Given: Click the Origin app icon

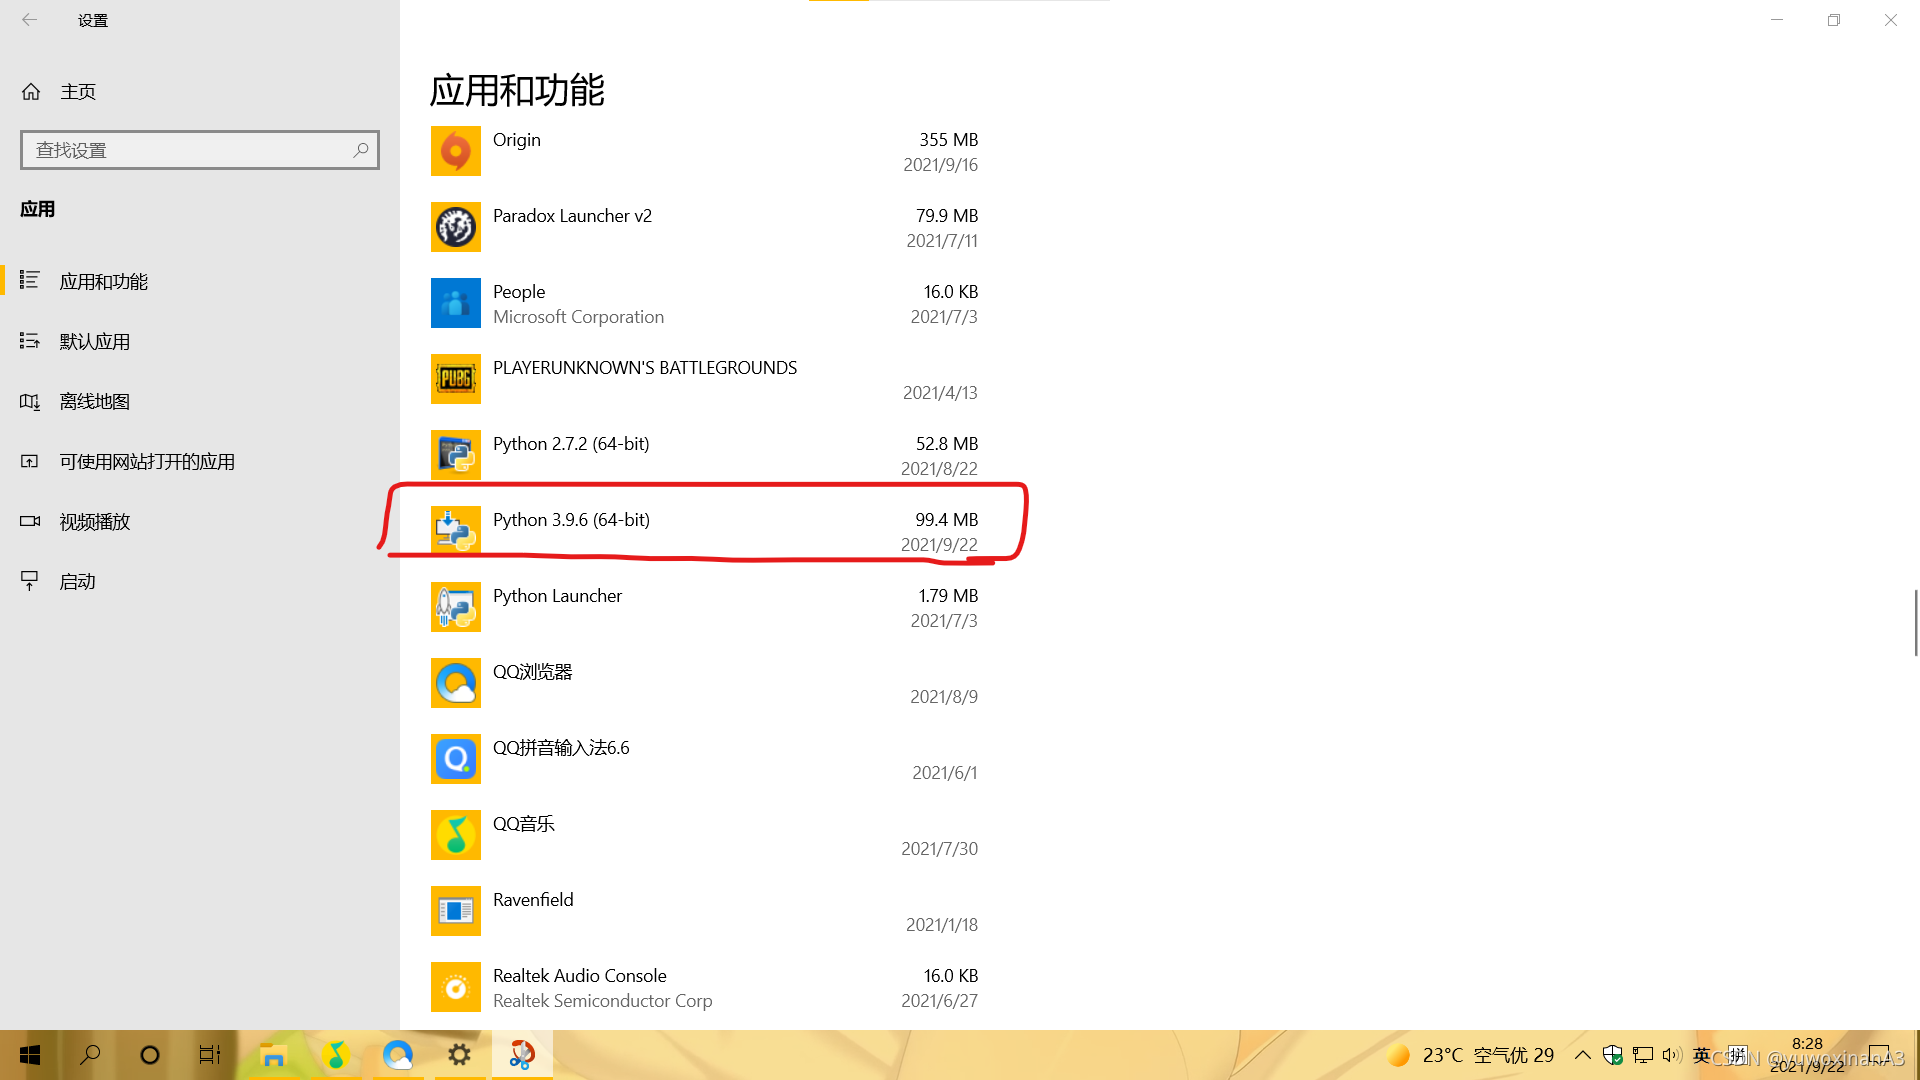Looking at the screenshot, I should (455, 151).
